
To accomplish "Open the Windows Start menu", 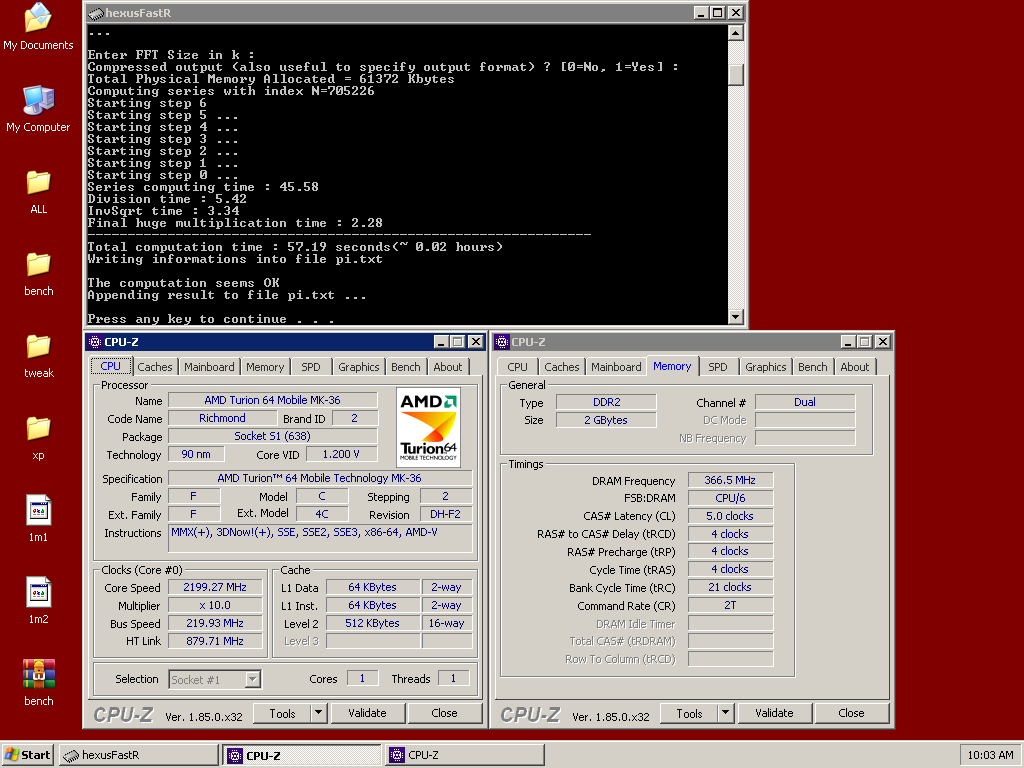I will tap(27, 755).
